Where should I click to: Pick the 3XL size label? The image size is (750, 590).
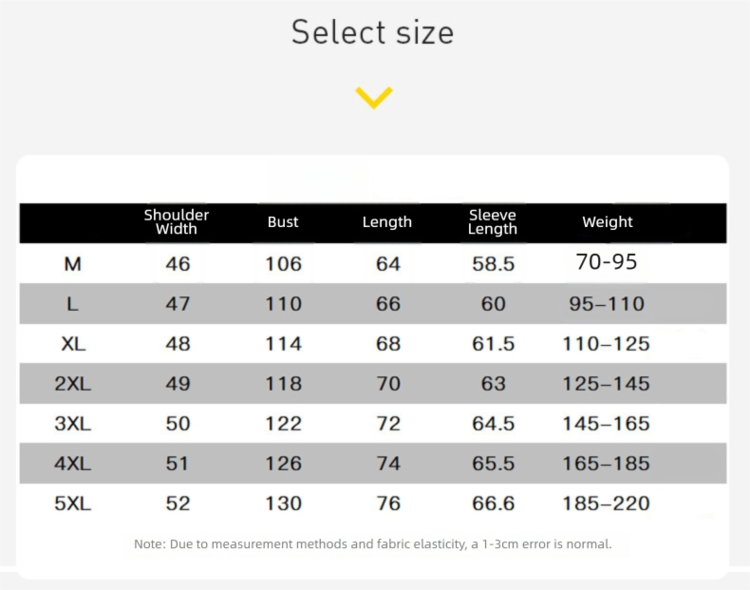click(73, 424)
